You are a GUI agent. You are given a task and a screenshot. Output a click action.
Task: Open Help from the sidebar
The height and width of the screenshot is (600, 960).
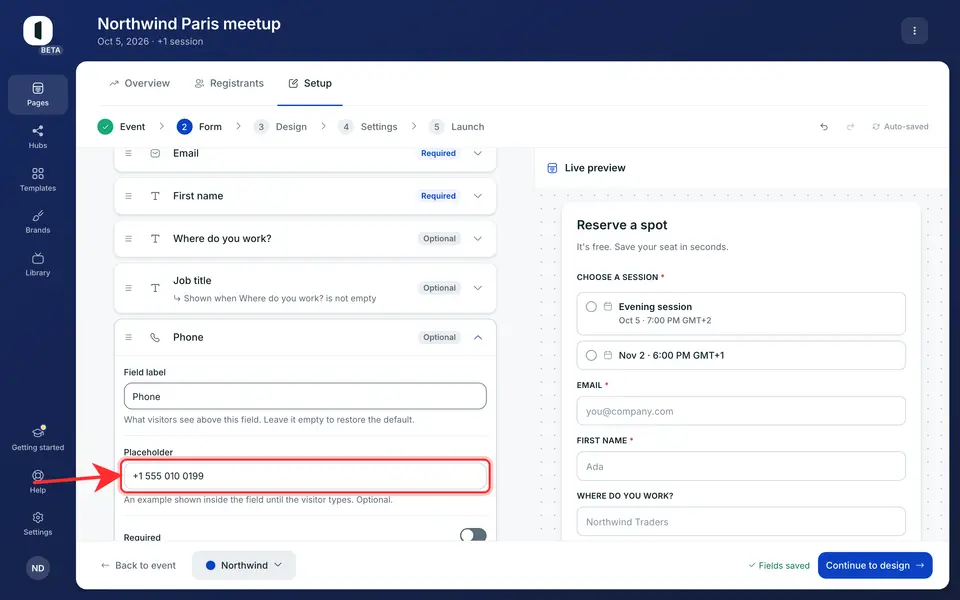coord(38,482)
